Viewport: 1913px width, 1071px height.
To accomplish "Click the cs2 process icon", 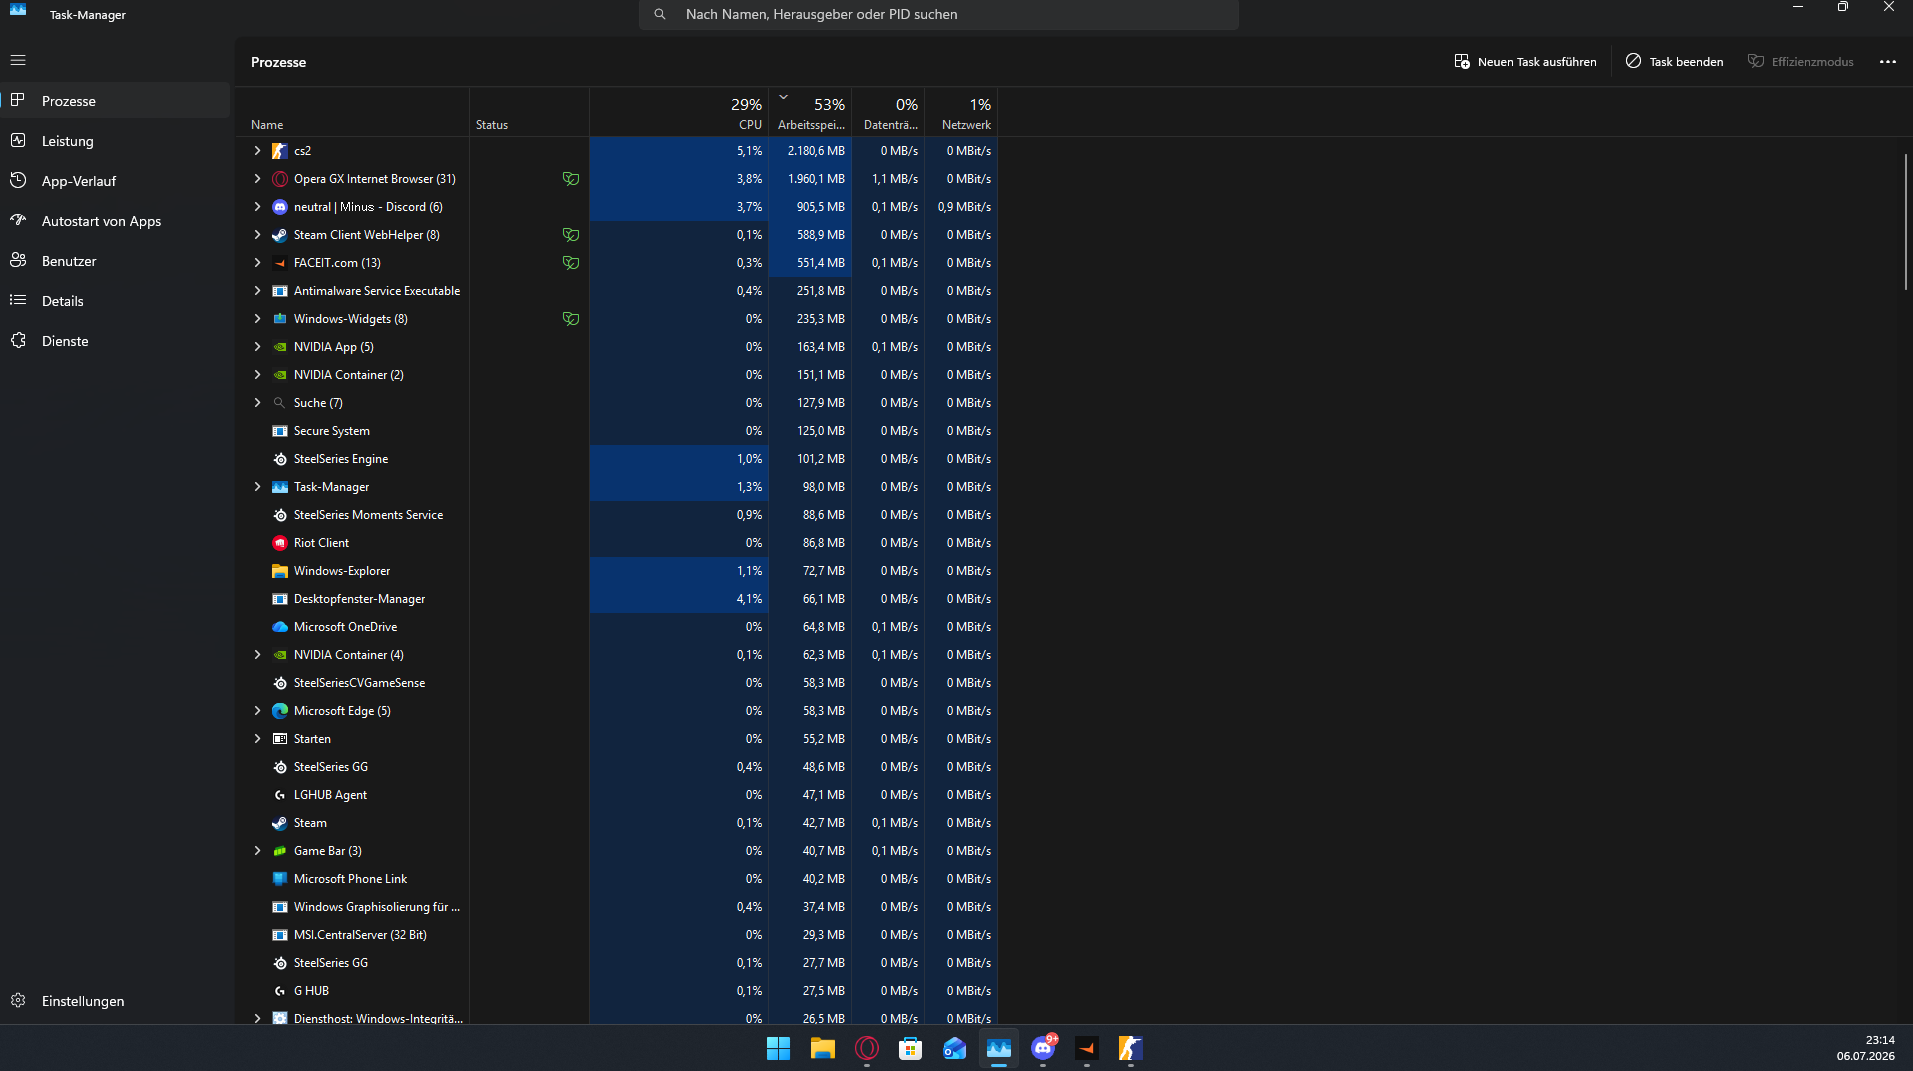I will (x=280, y=151).
